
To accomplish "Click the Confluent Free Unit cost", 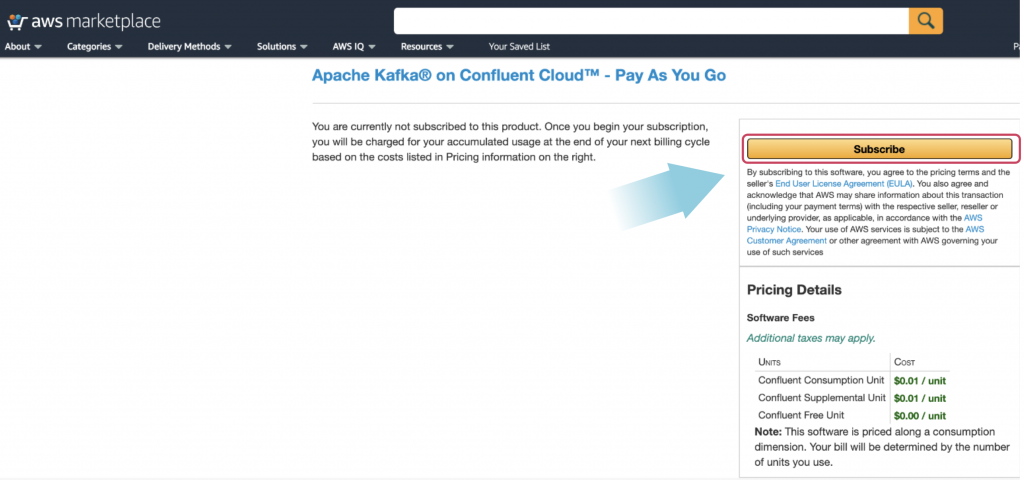I will 920,415.
